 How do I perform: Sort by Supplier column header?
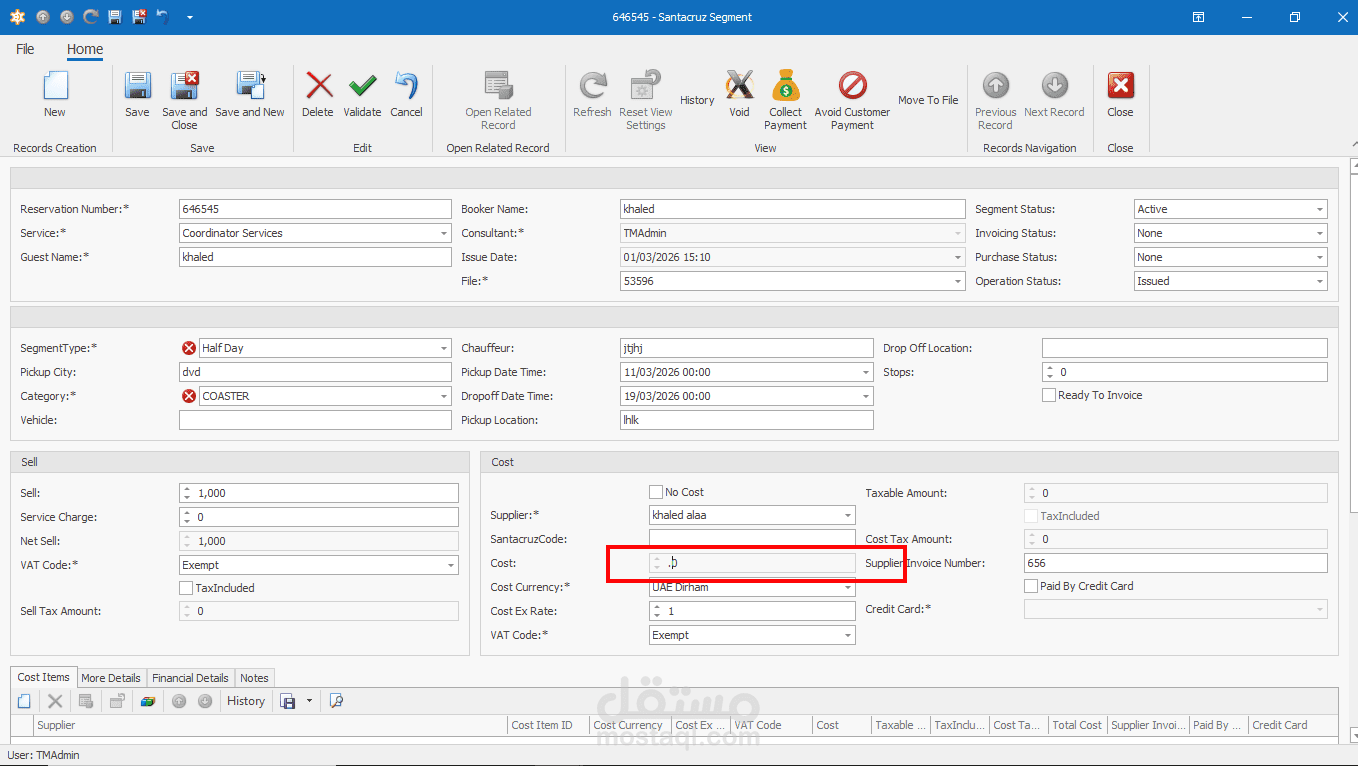coord(270,725)
